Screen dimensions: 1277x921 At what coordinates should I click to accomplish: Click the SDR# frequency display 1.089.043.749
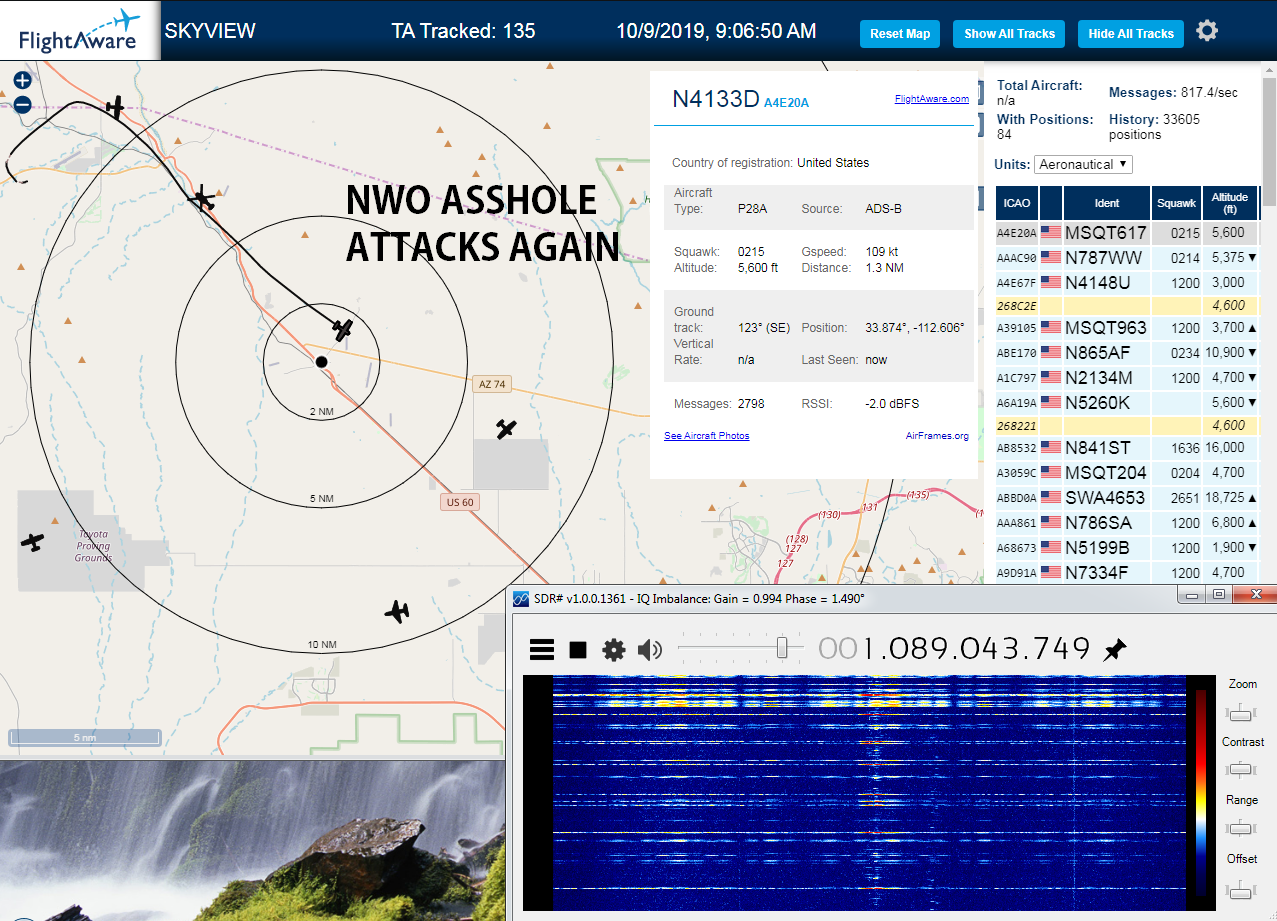coord(954,649)
